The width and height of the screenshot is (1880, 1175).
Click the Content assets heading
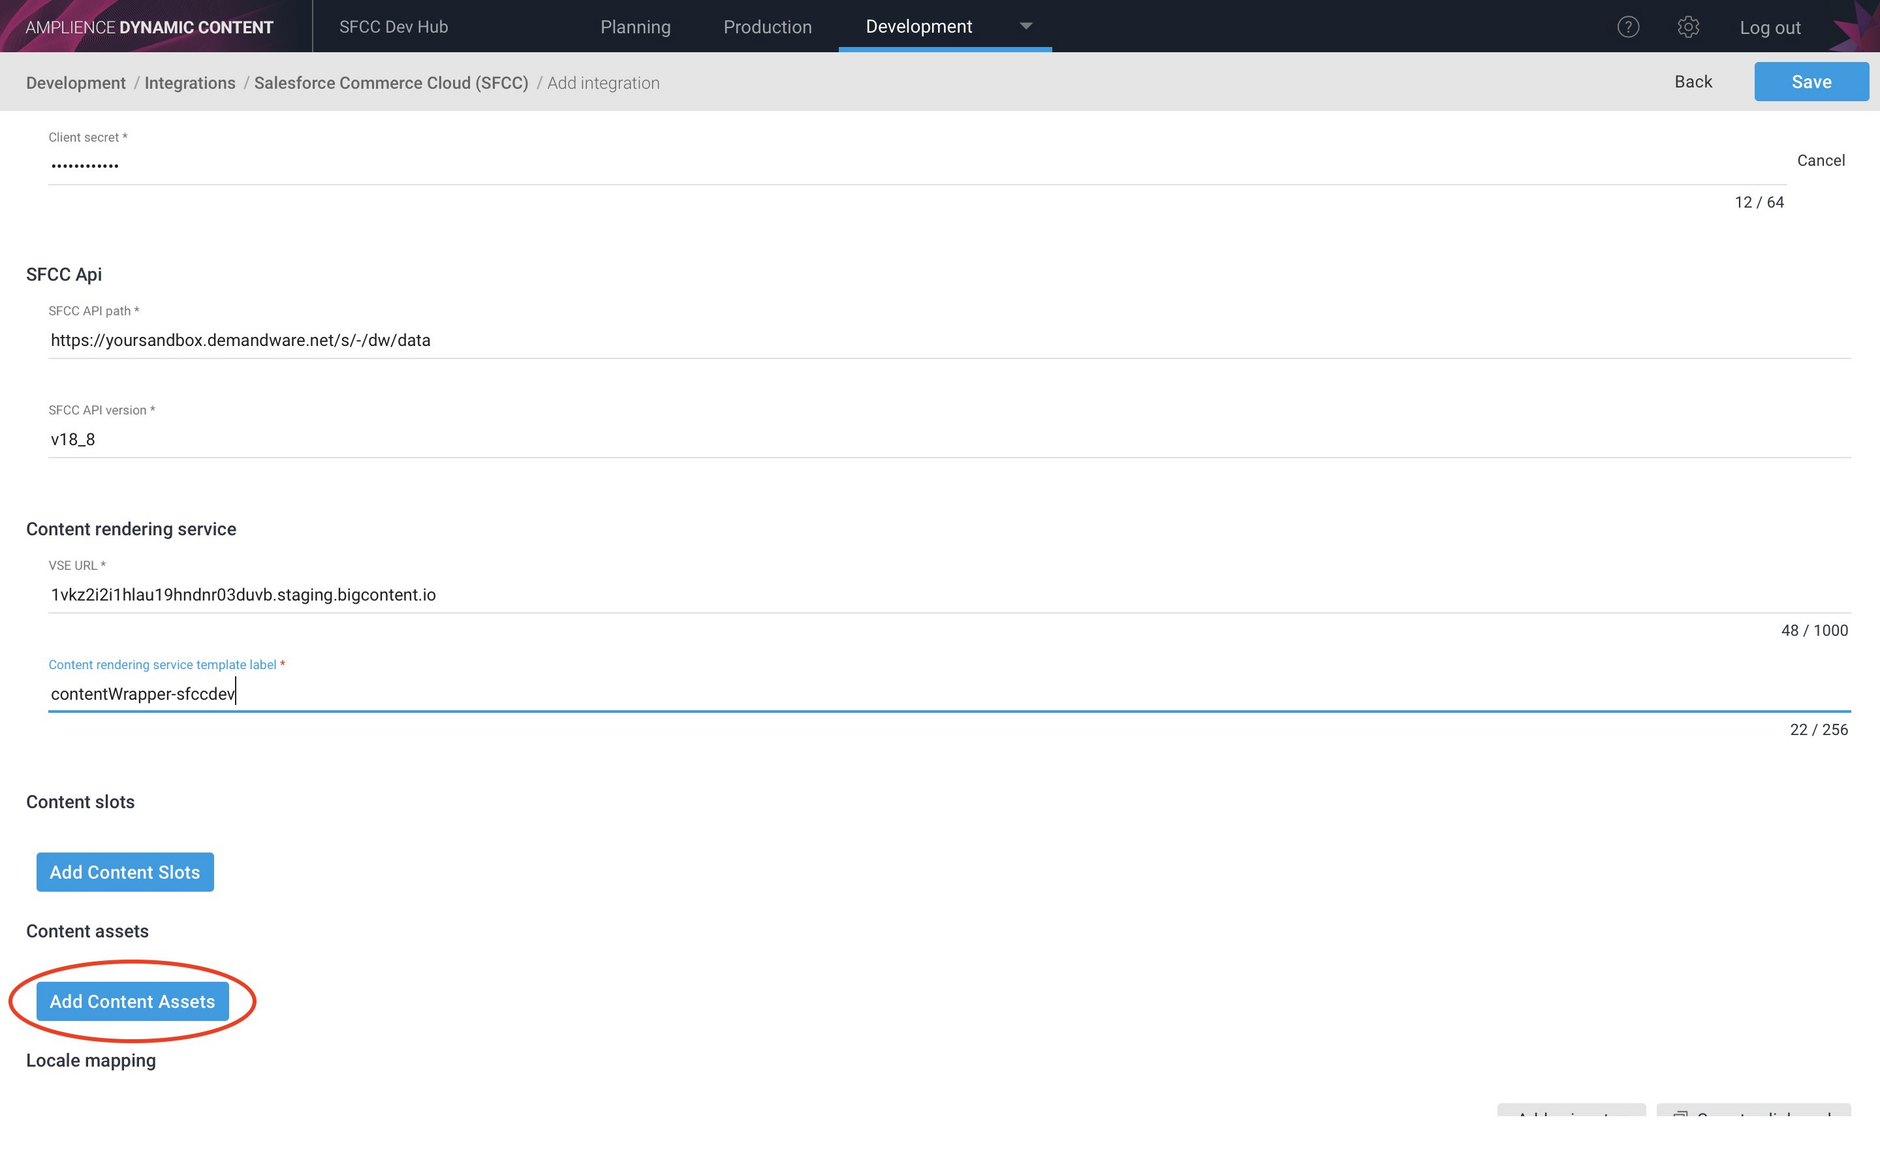[x=87, y=931]
